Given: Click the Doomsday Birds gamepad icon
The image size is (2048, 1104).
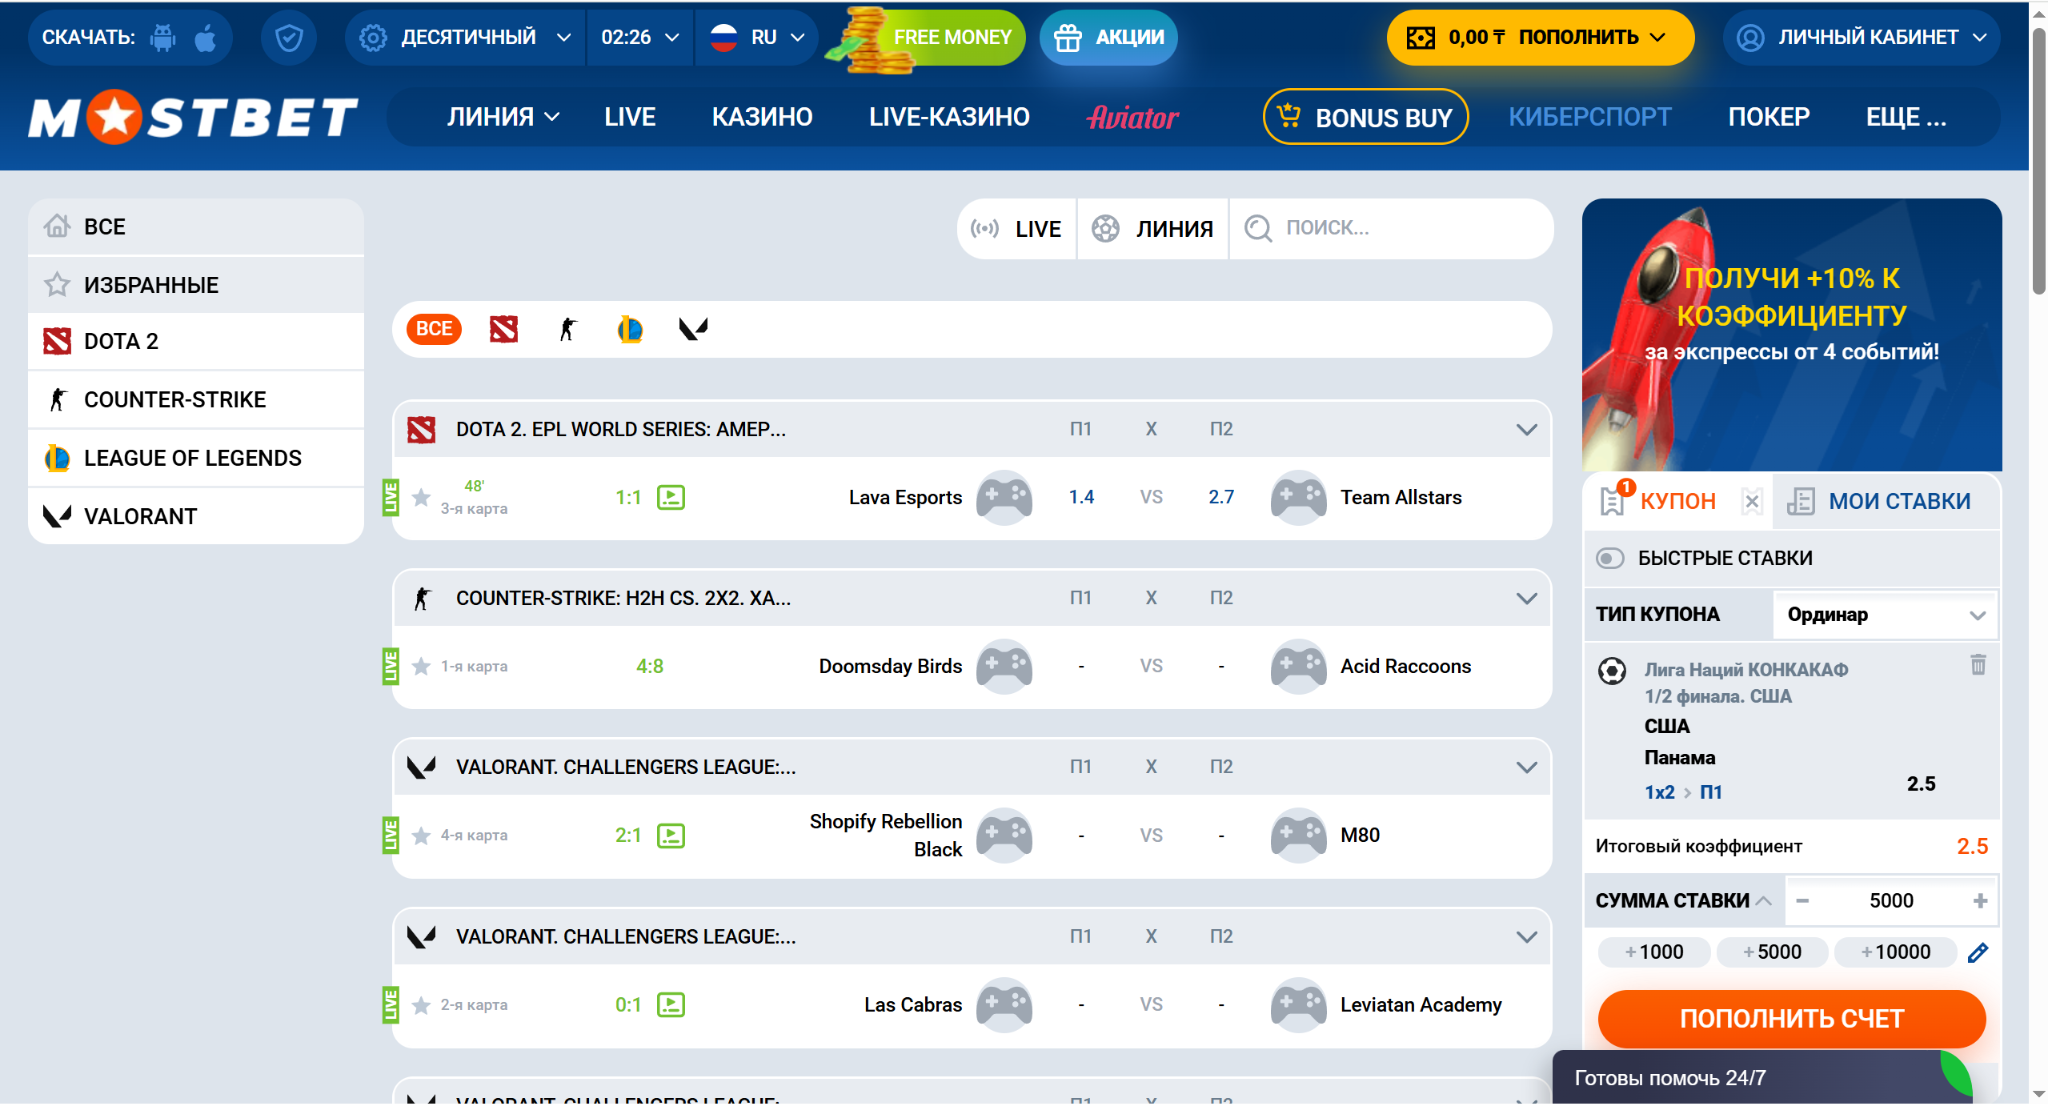Looking at the screenshot, I should [1004, 666].
